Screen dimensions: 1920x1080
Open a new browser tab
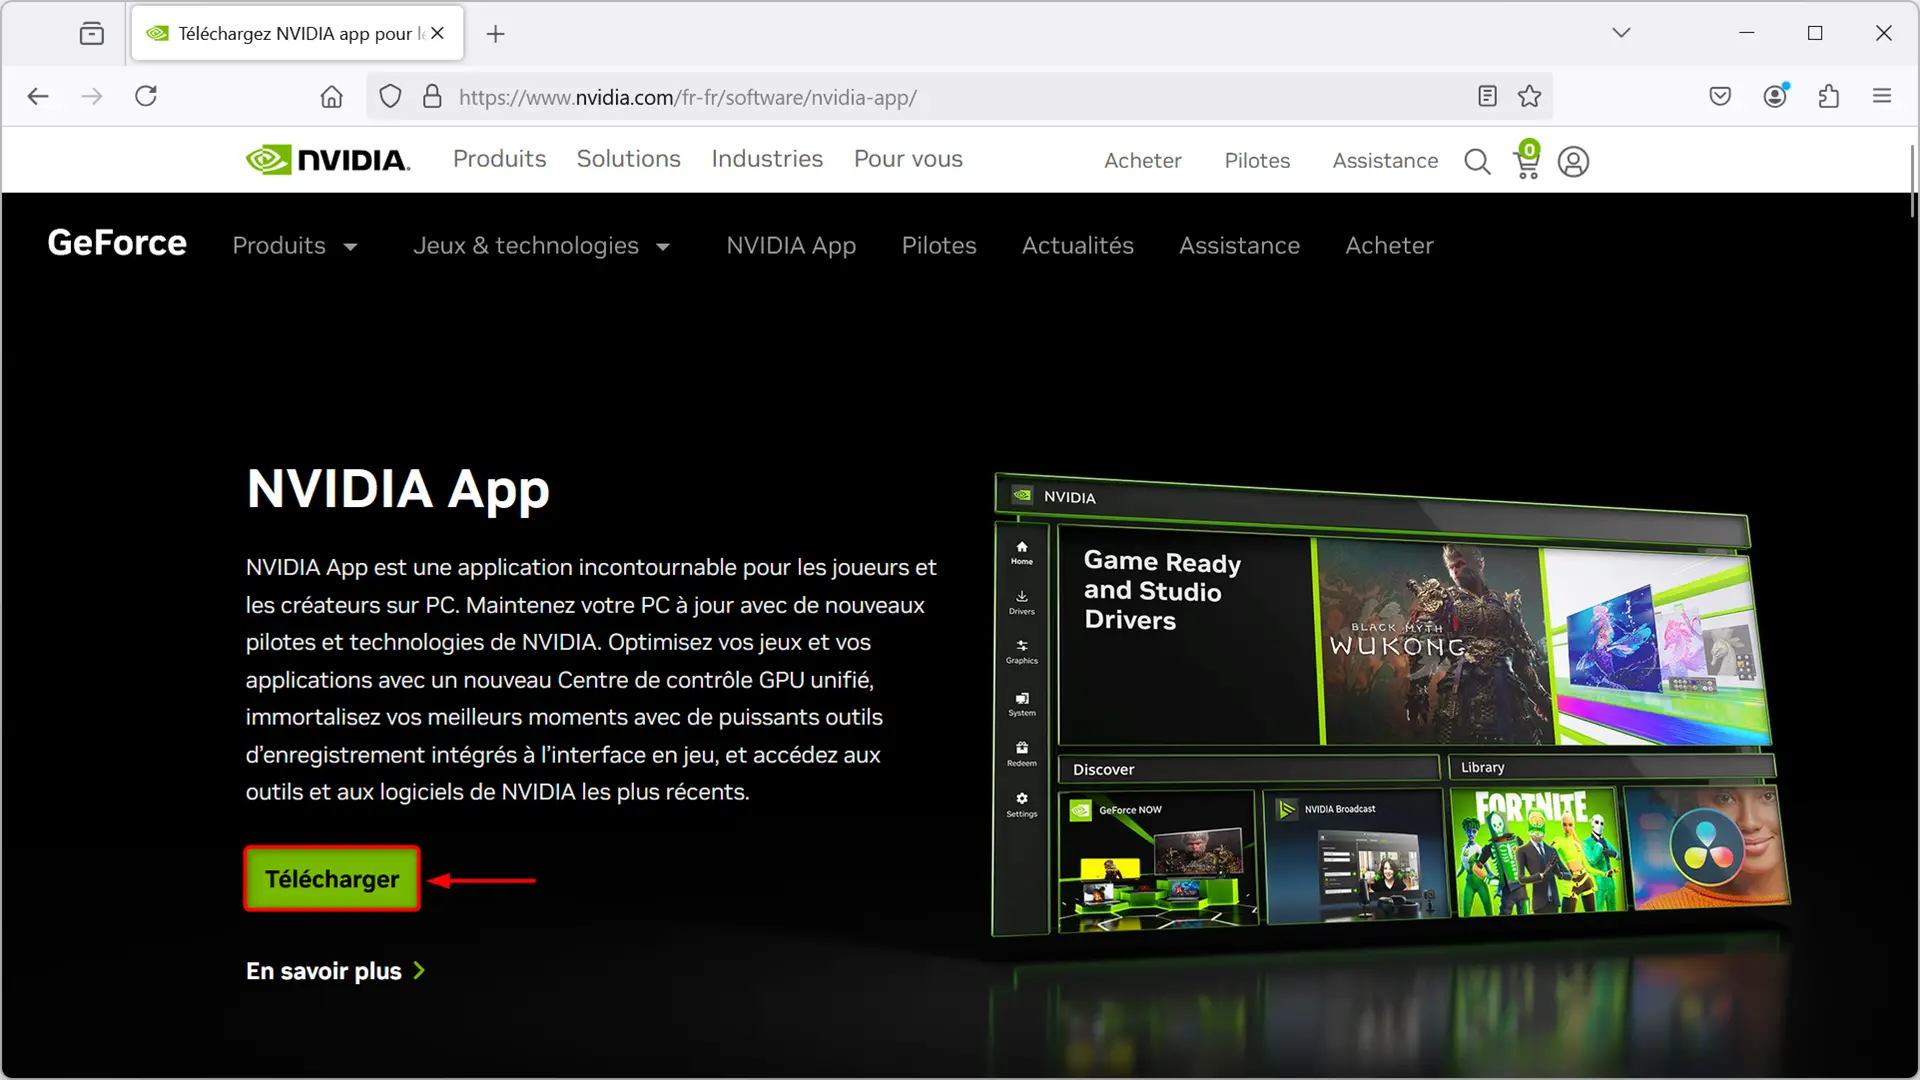coord(495,34)
